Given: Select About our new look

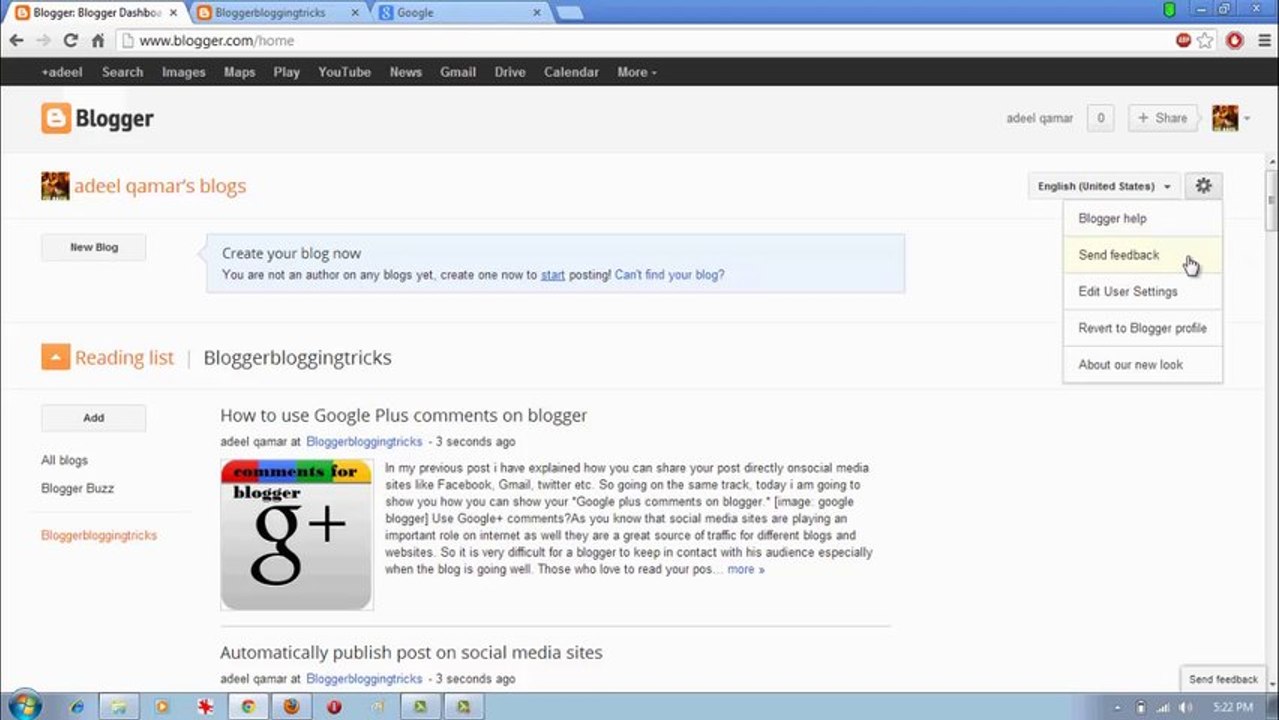Looking at the screenshot, I should pyautogui.click(x=1143, y=364).
